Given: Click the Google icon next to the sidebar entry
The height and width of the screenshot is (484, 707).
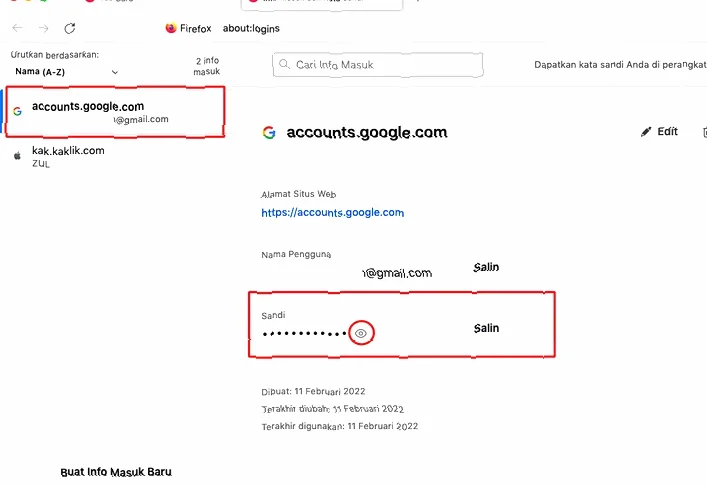Looking at the screenshot, I should [x=17, y=111].
